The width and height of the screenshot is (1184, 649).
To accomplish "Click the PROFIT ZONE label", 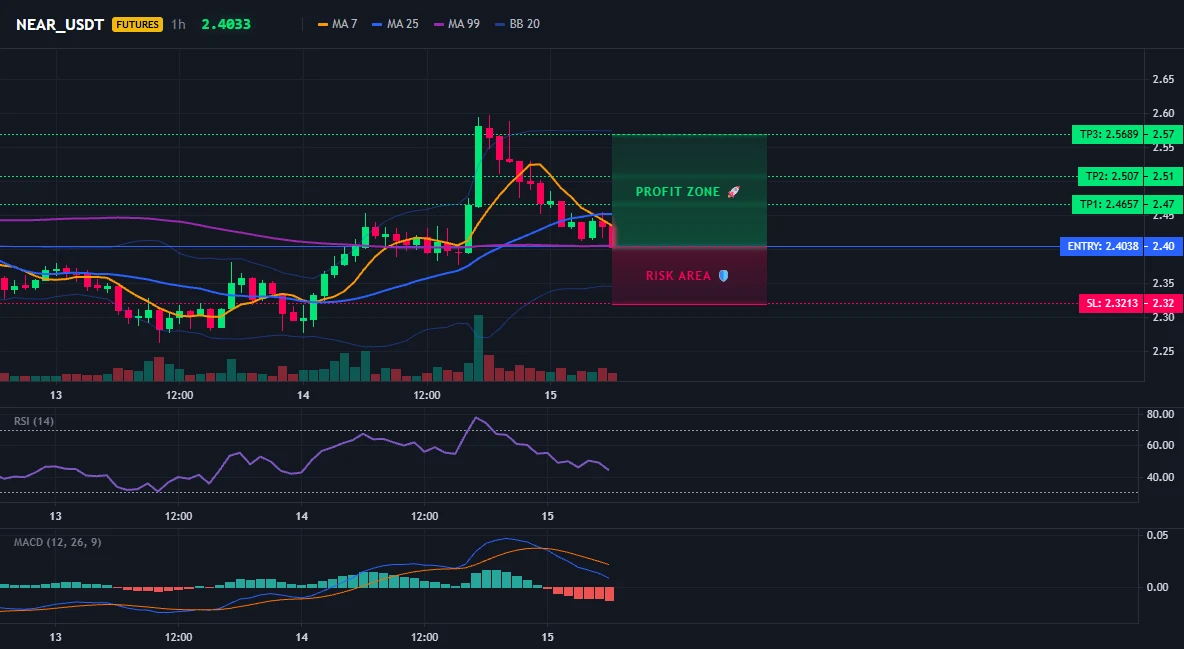I will point(678,192).
